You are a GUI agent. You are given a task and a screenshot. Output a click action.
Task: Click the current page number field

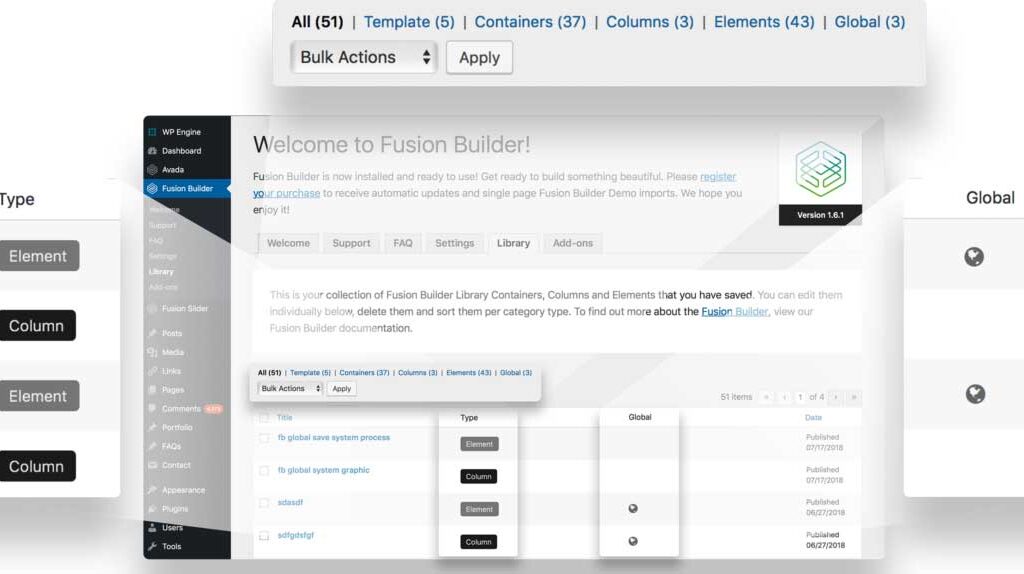pyautogui.click(x=800, y=397)
